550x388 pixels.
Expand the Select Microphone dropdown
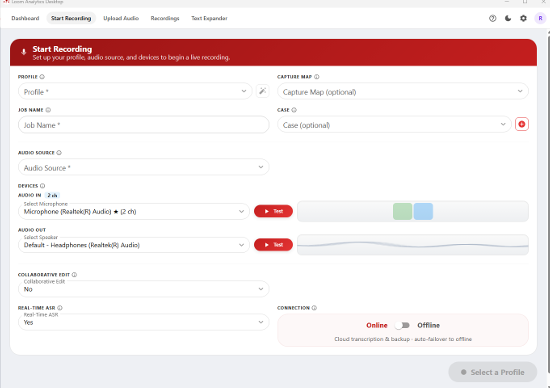click(x=134, y=212)
